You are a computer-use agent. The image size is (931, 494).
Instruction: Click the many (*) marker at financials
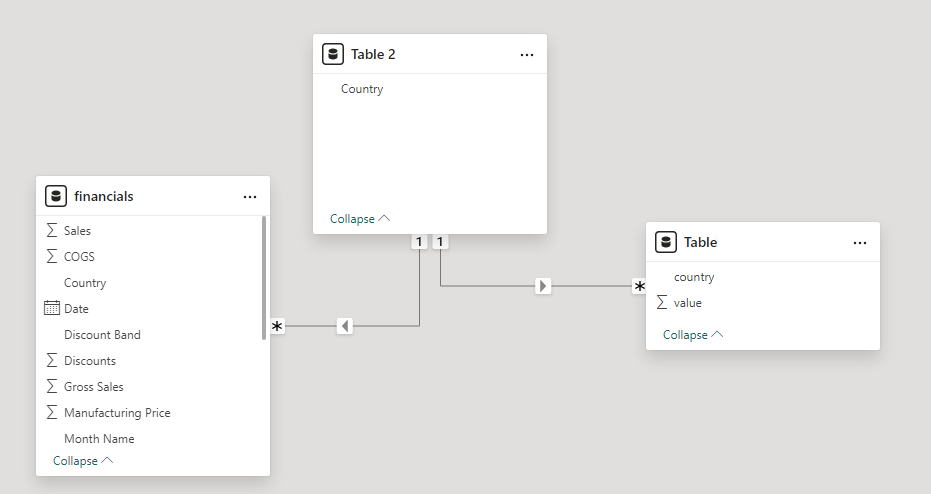pos(277,327)
